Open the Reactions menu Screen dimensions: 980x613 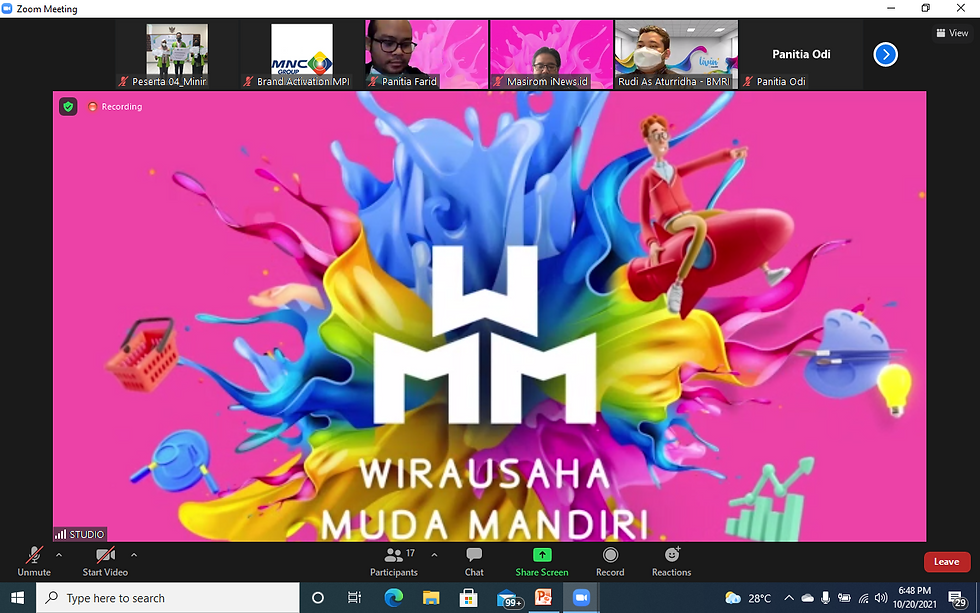tap(671, 562)
